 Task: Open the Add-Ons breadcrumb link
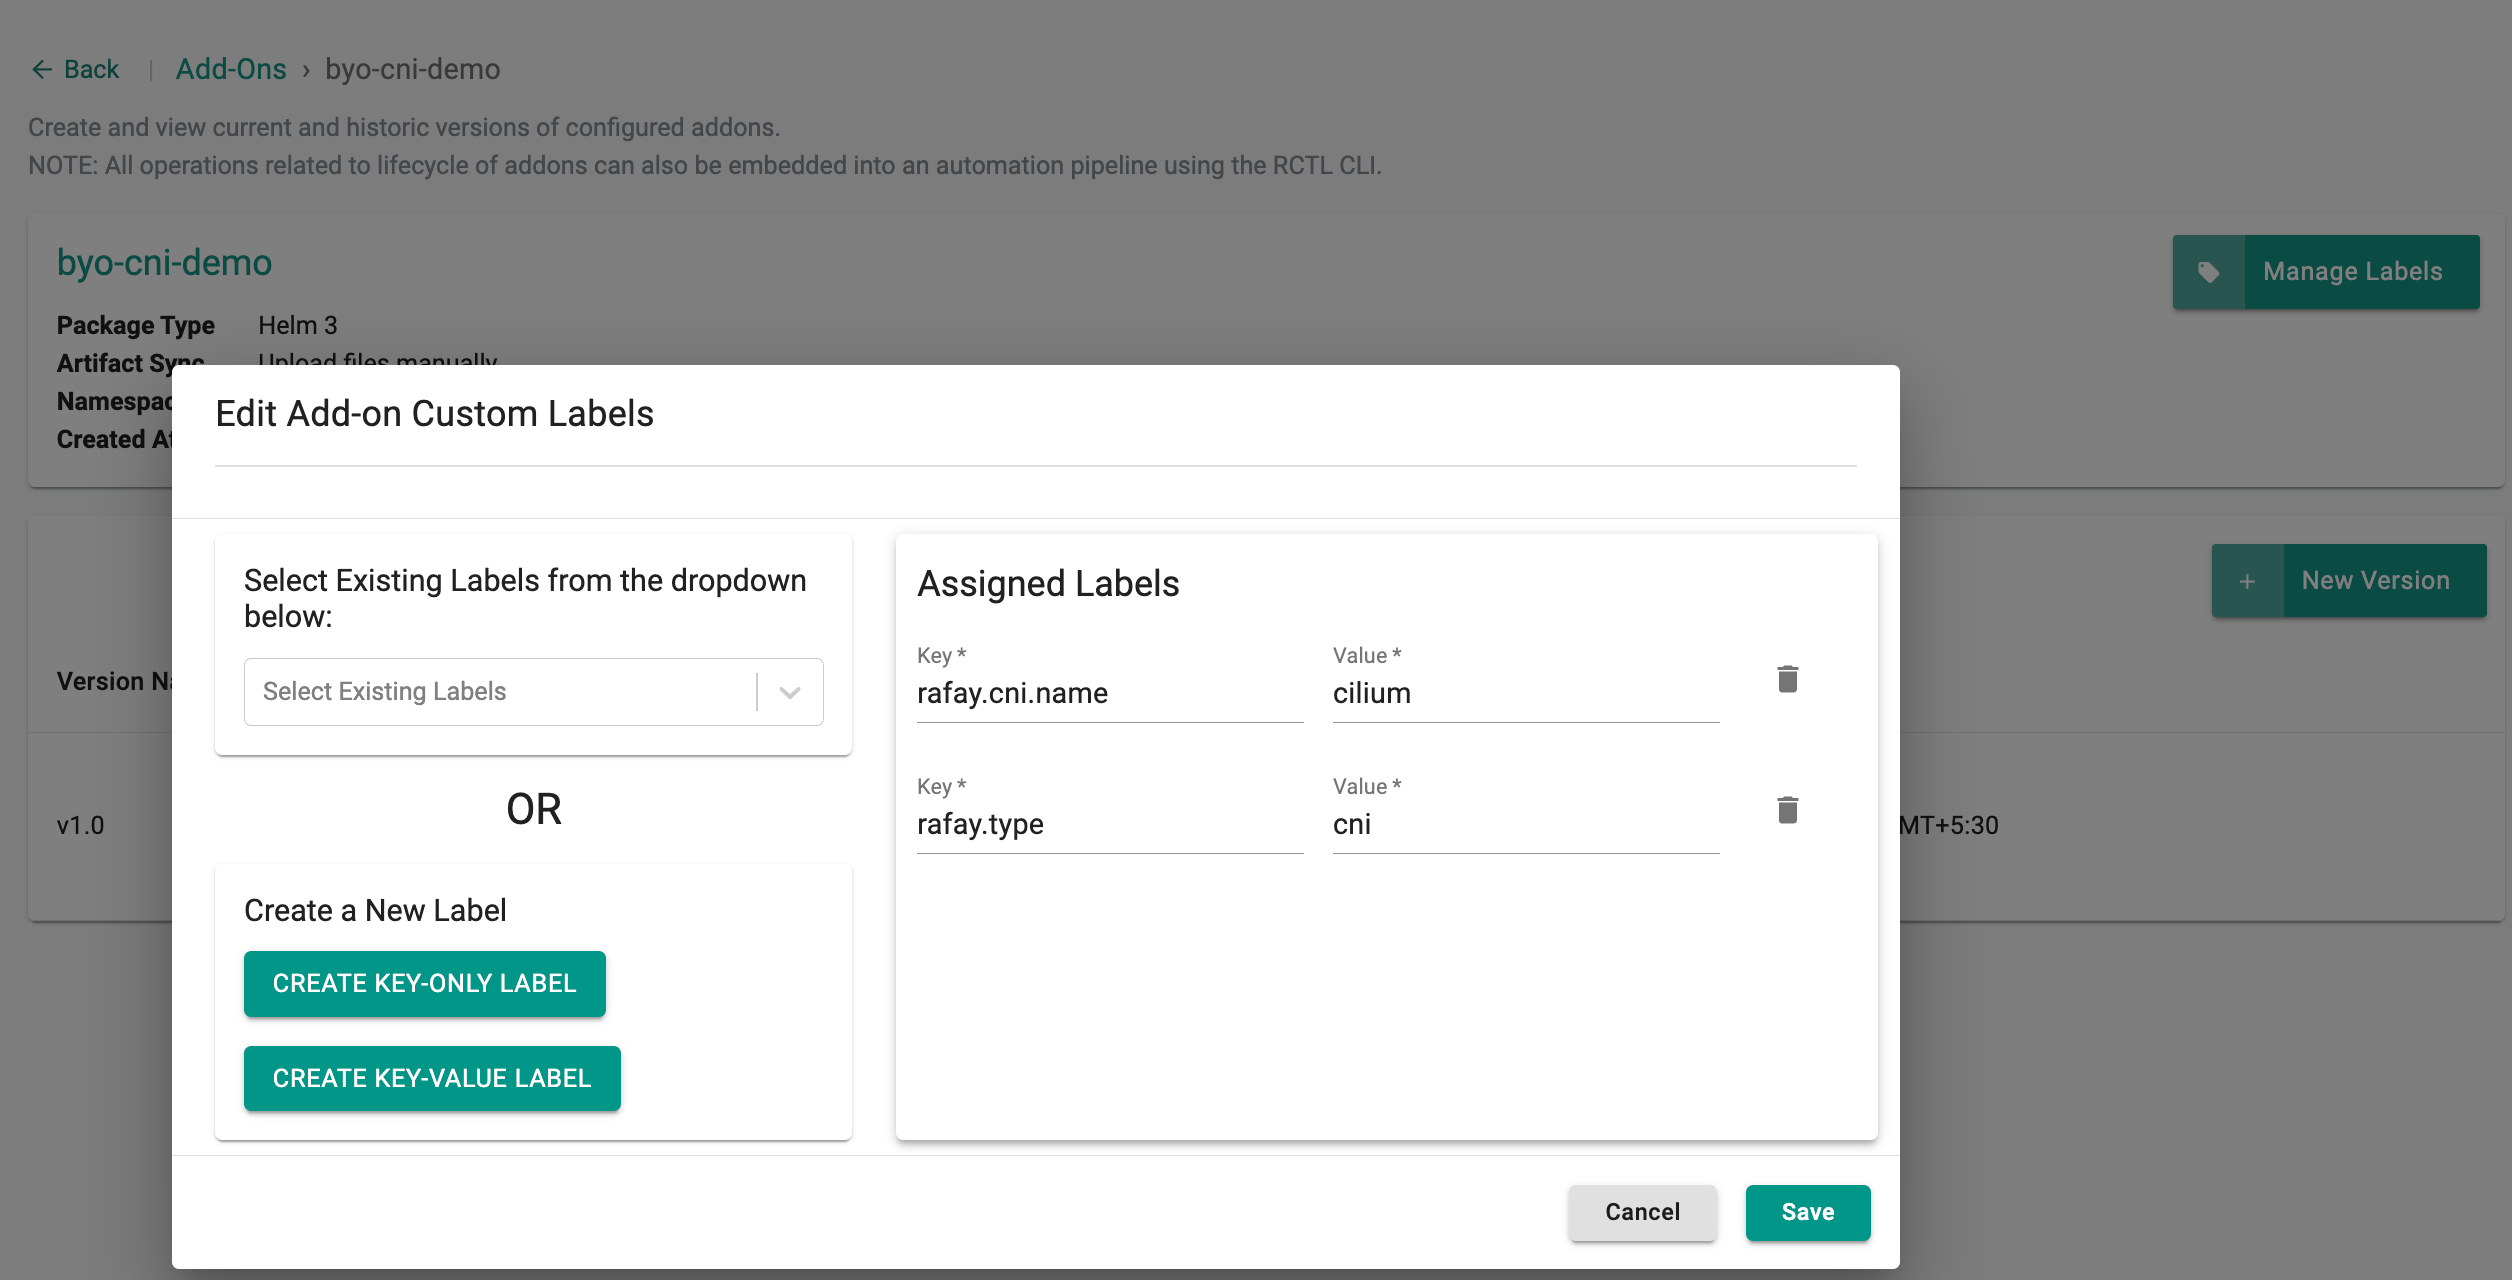[x=231, y=69]
